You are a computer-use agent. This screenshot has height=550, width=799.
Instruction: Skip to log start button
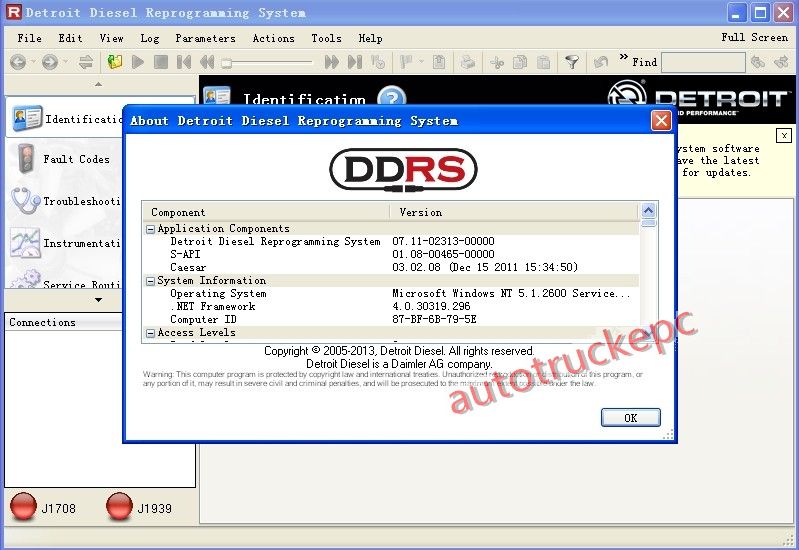pyautogui.click(x=183, y=62)
